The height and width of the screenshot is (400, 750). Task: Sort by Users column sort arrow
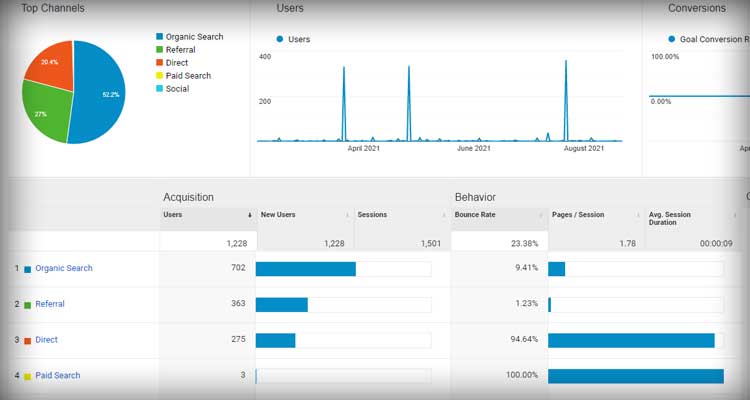(x=250, y=215)
